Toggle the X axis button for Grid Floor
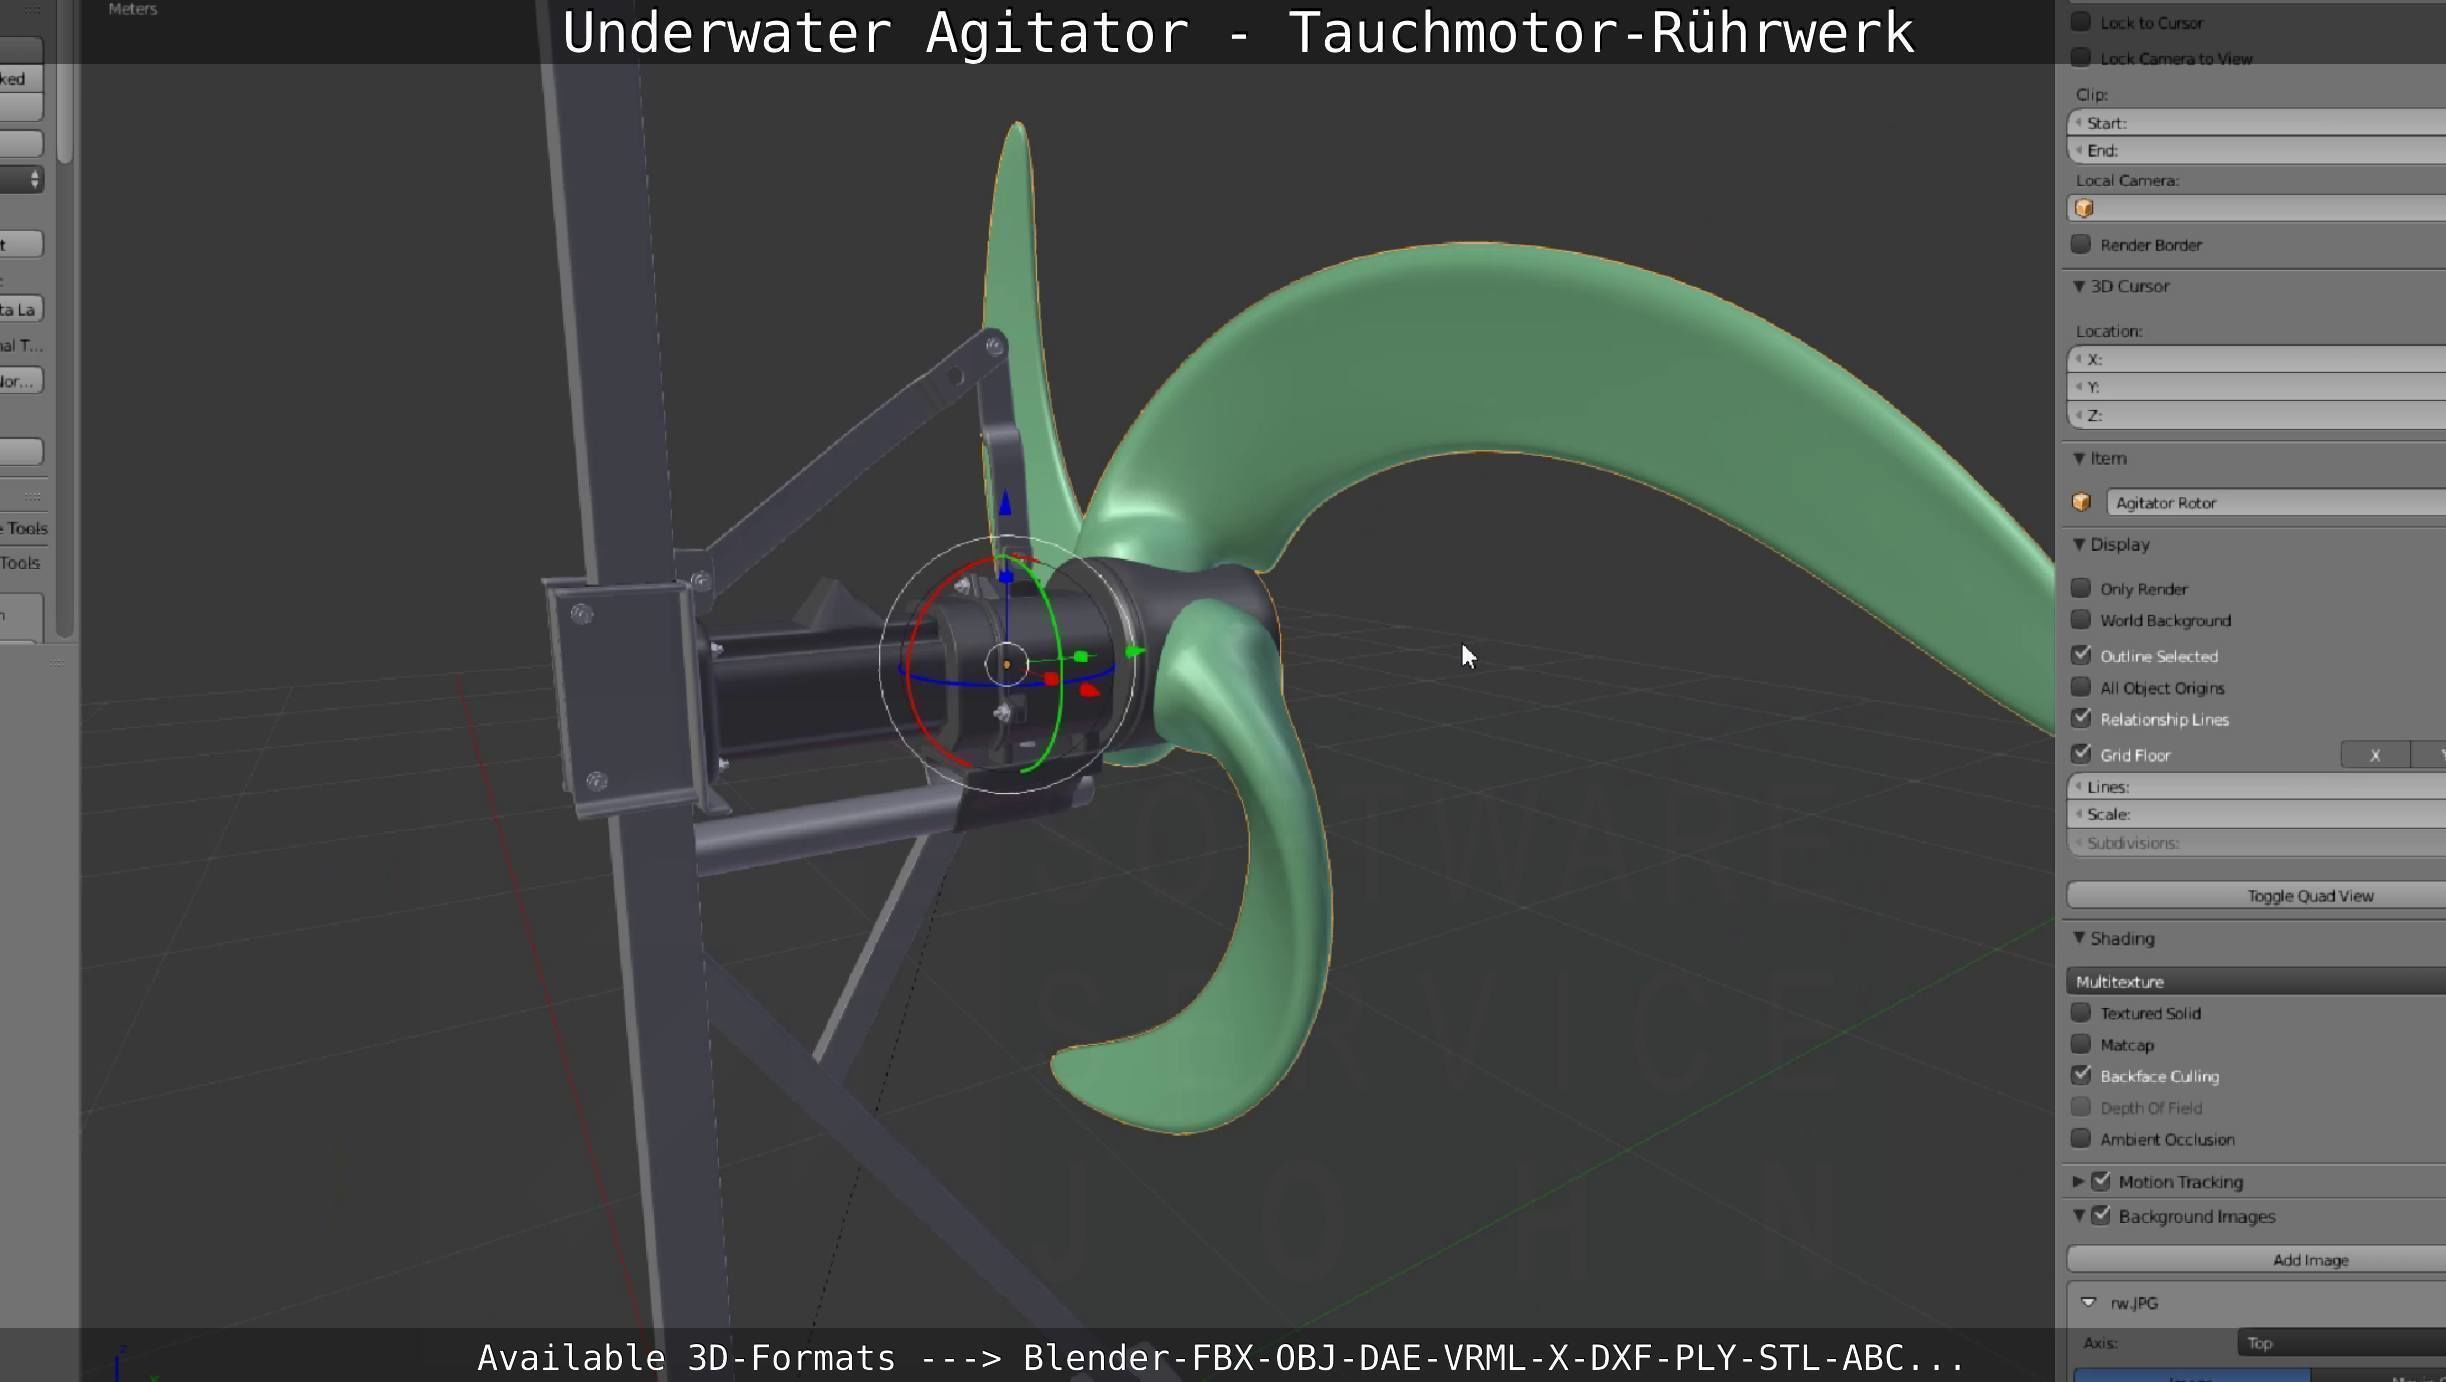 point(2375,755)
